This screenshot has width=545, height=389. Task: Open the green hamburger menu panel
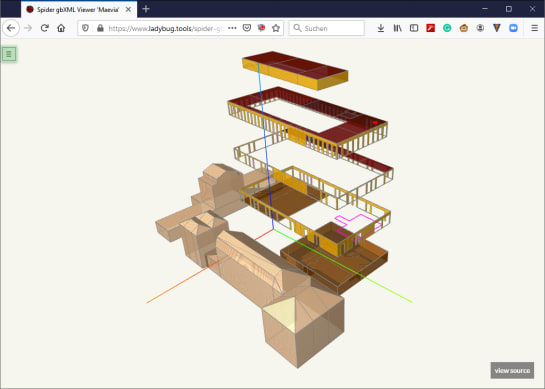coord(9,54)
